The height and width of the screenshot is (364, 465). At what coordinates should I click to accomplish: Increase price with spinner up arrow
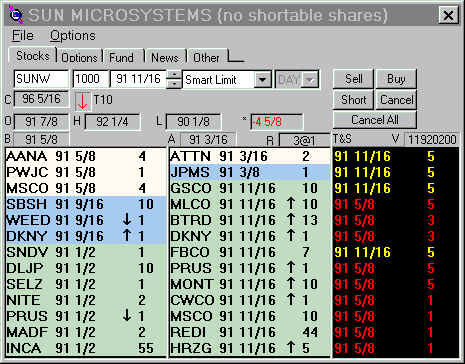tap(174, 74)
